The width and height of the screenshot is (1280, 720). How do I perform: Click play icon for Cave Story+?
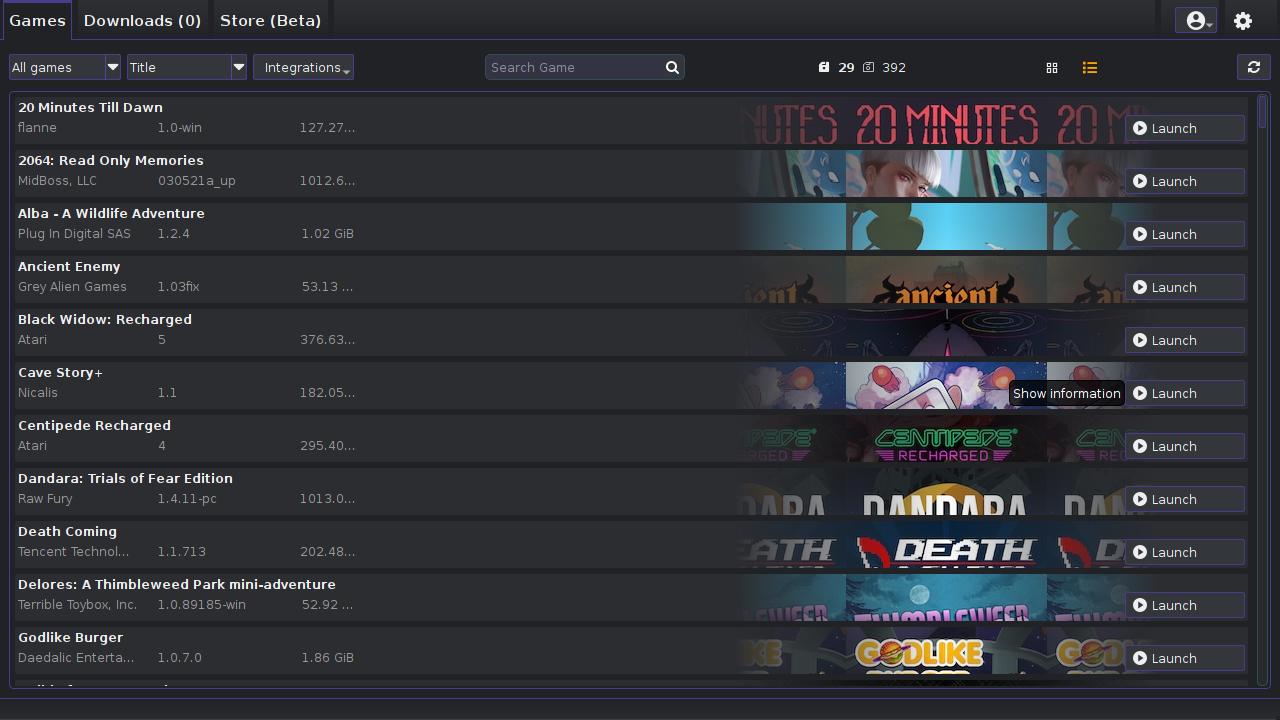(1140, 393)
